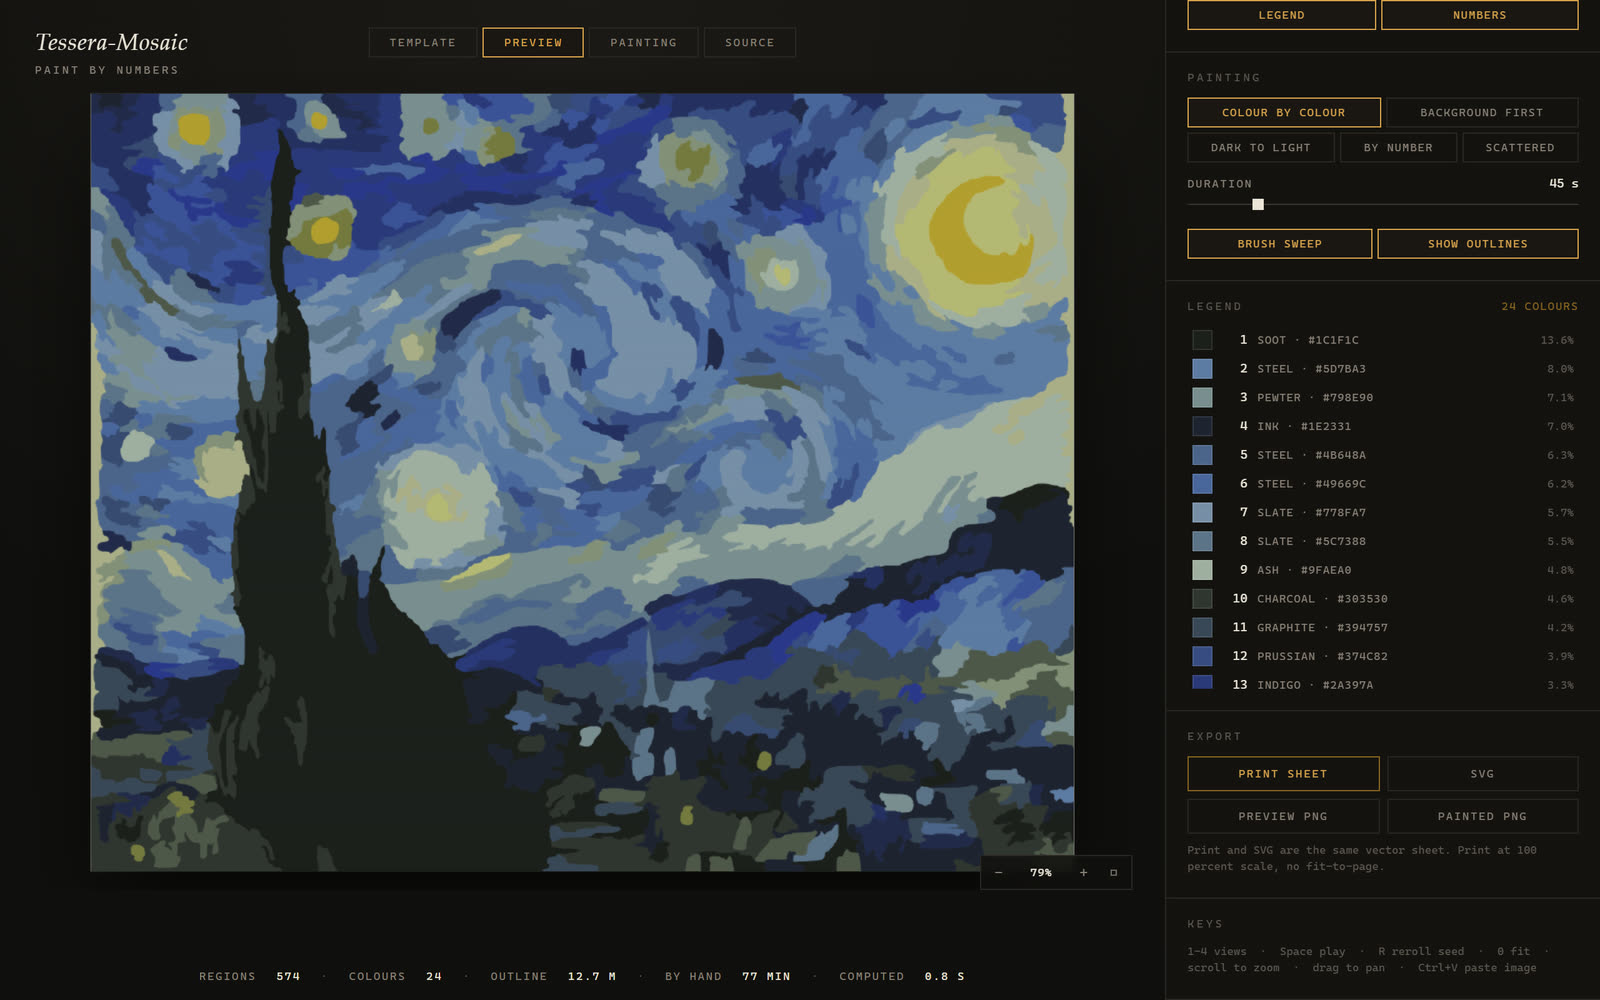
Task: Click the 45 s duration value
Action: click(1563, 184)
